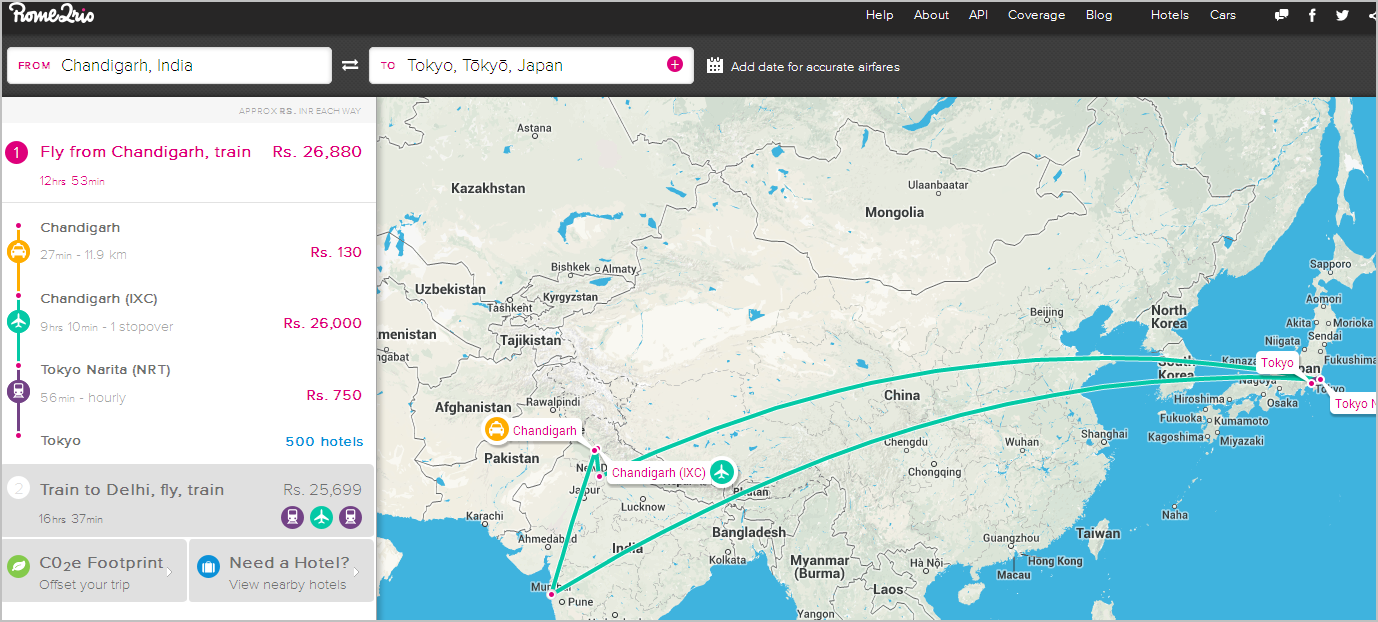This screenshot has height=622, width=1378.
Task: Click the route number 2 badge
Action: click(17, 489)
